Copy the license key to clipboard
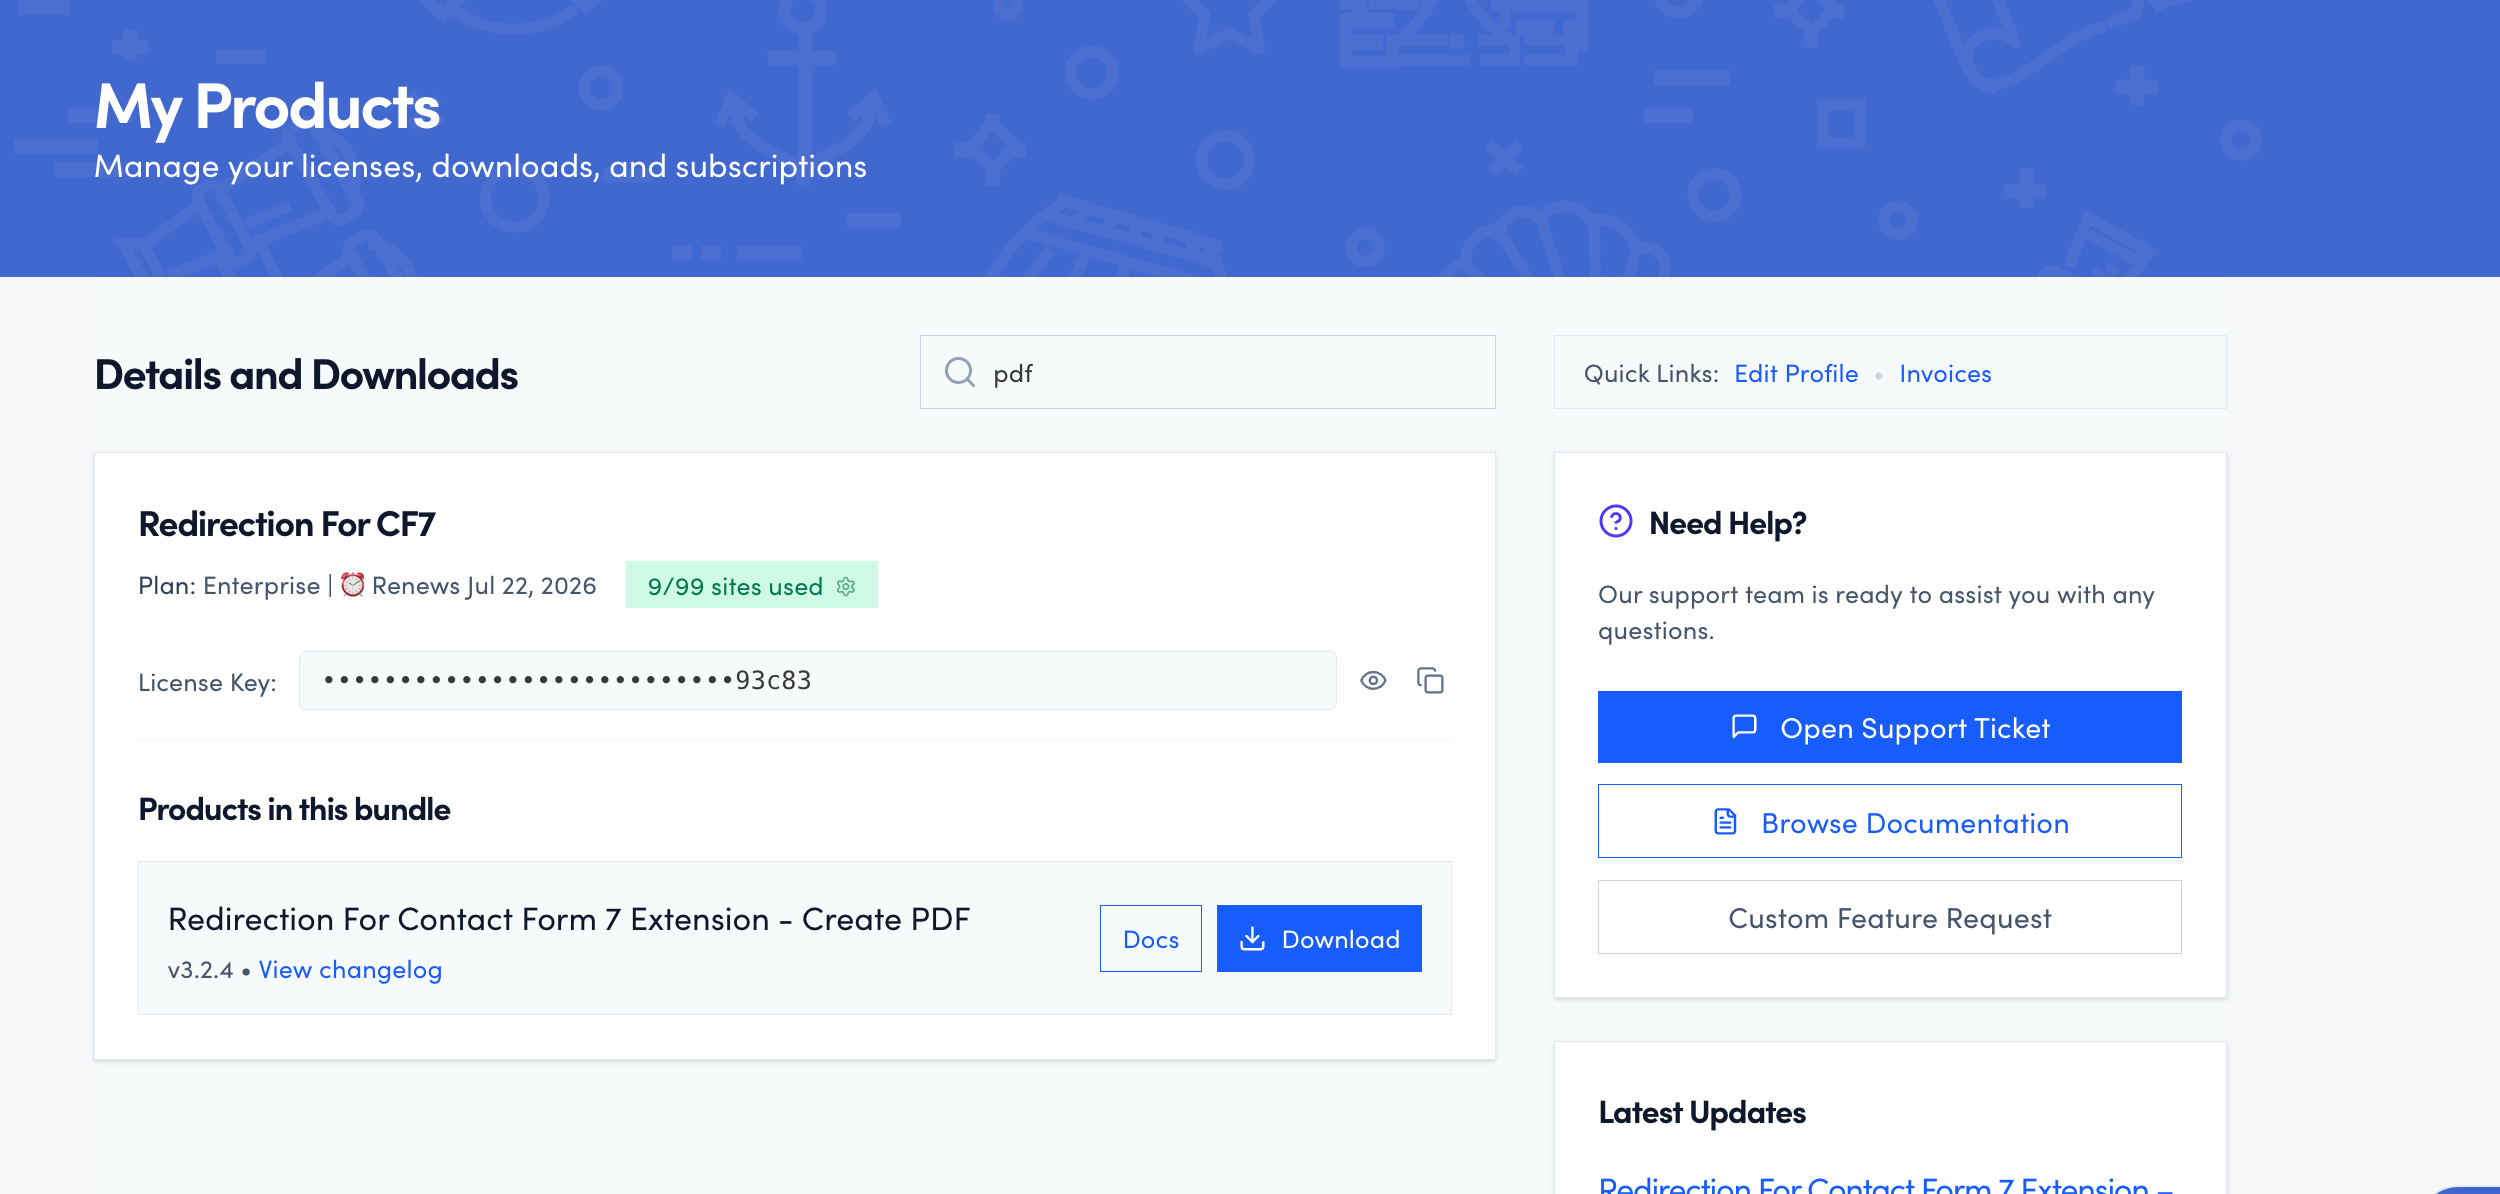 [1430, 681]
